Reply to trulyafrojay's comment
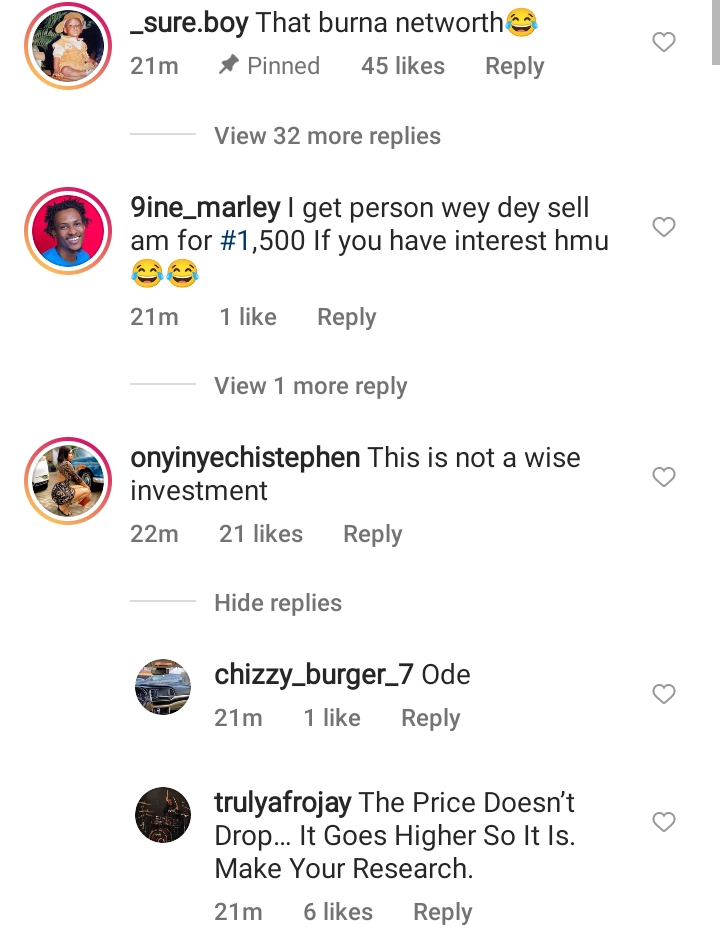The image size is (720, 948). click(x=442, y=912)
